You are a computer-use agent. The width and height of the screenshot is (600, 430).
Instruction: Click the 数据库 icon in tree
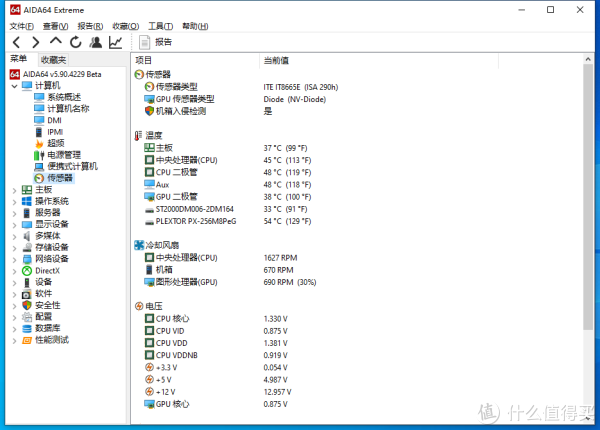point(27,329)
